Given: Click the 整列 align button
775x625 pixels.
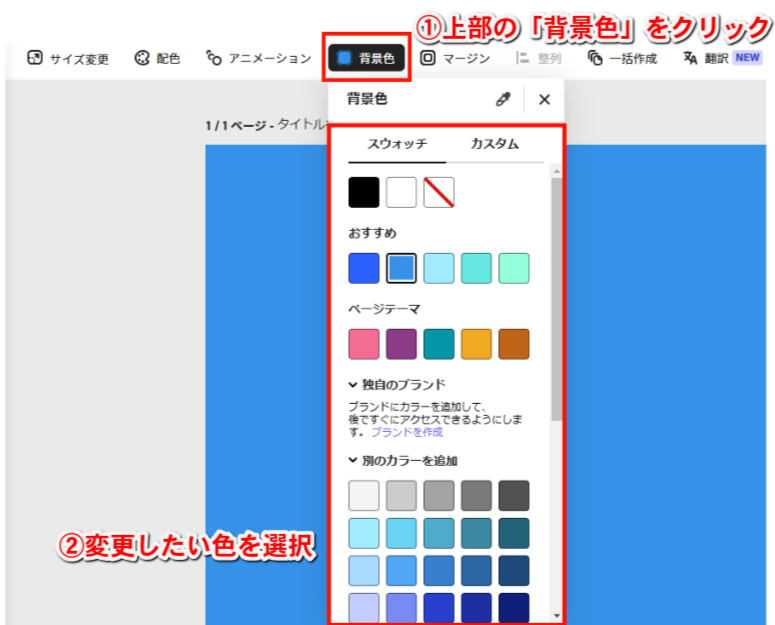Looking at the screenshot, I should click(538, 59).
